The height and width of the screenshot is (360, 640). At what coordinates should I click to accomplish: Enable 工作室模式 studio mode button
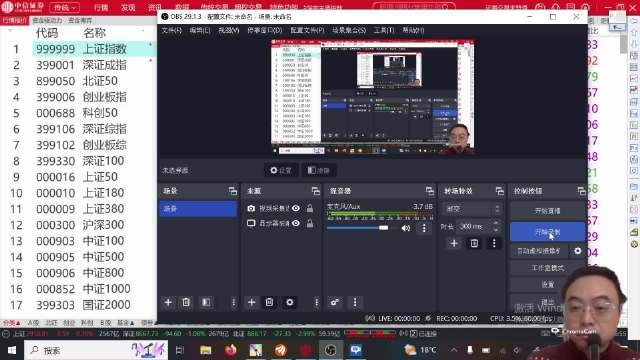547,268
